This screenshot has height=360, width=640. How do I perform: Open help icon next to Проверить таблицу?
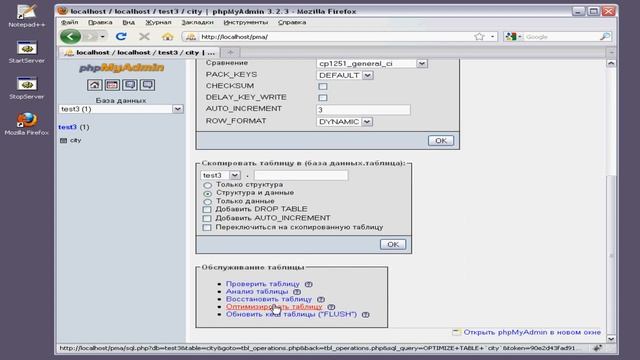(x=309, y=284)
